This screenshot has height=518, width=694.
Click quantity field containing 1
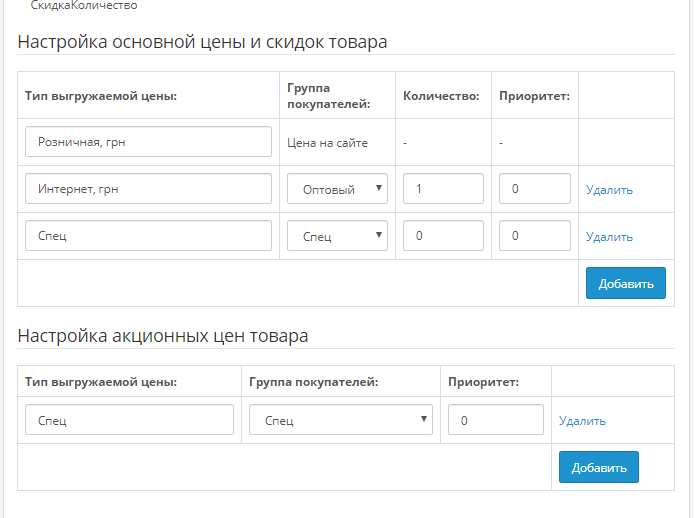click(x=443, y=189)
